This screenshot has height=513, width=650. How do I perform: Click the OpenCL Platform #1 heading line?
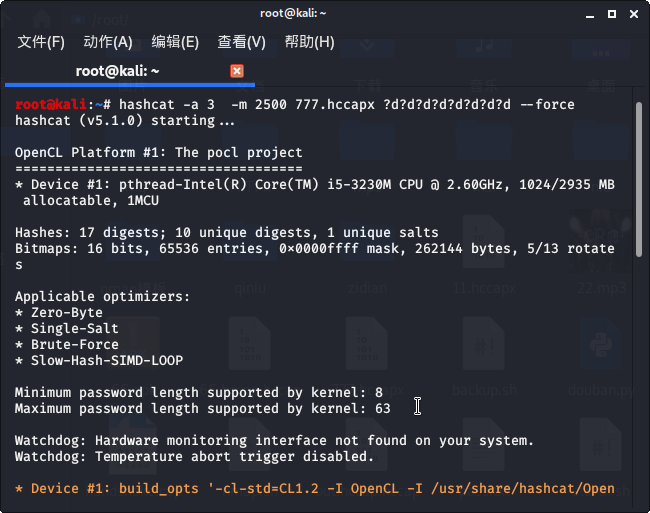pos(159,152)
